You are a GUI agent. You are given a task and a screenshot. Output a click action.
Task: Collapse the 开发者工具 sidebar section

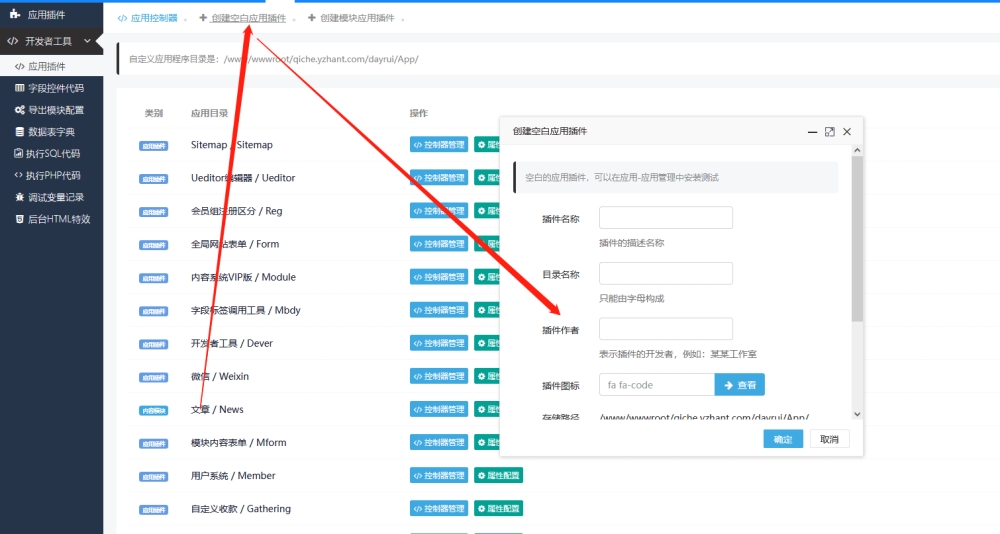[x=51, y=41]
